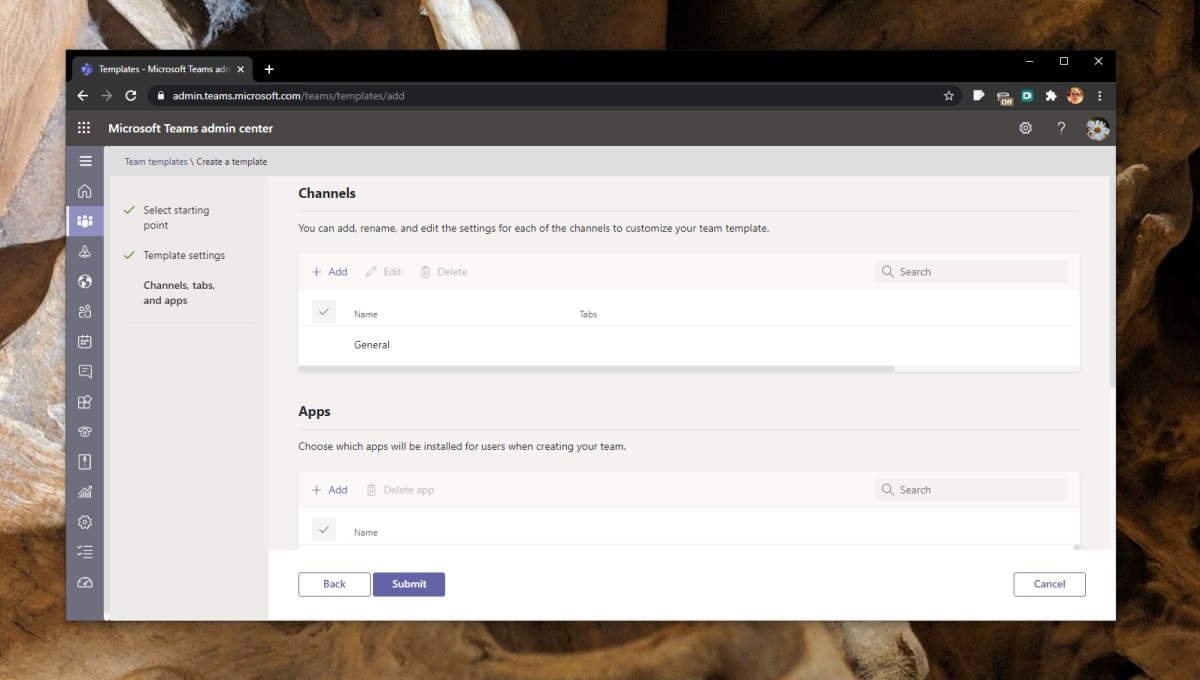
Task: Click Microsoft Teams admin center title
Action: (190, 128)
